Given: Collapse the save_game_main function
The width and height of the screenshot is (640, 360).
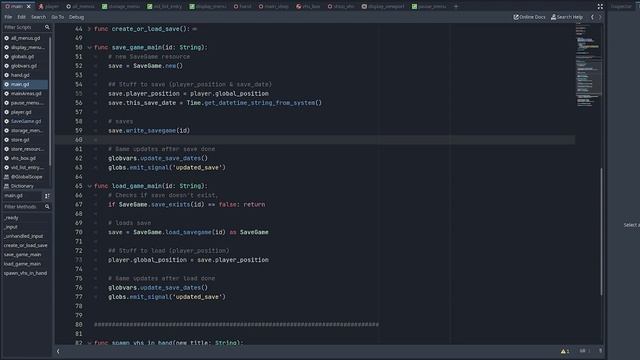Looking at the screenshot, I should (x=89, y=47).
